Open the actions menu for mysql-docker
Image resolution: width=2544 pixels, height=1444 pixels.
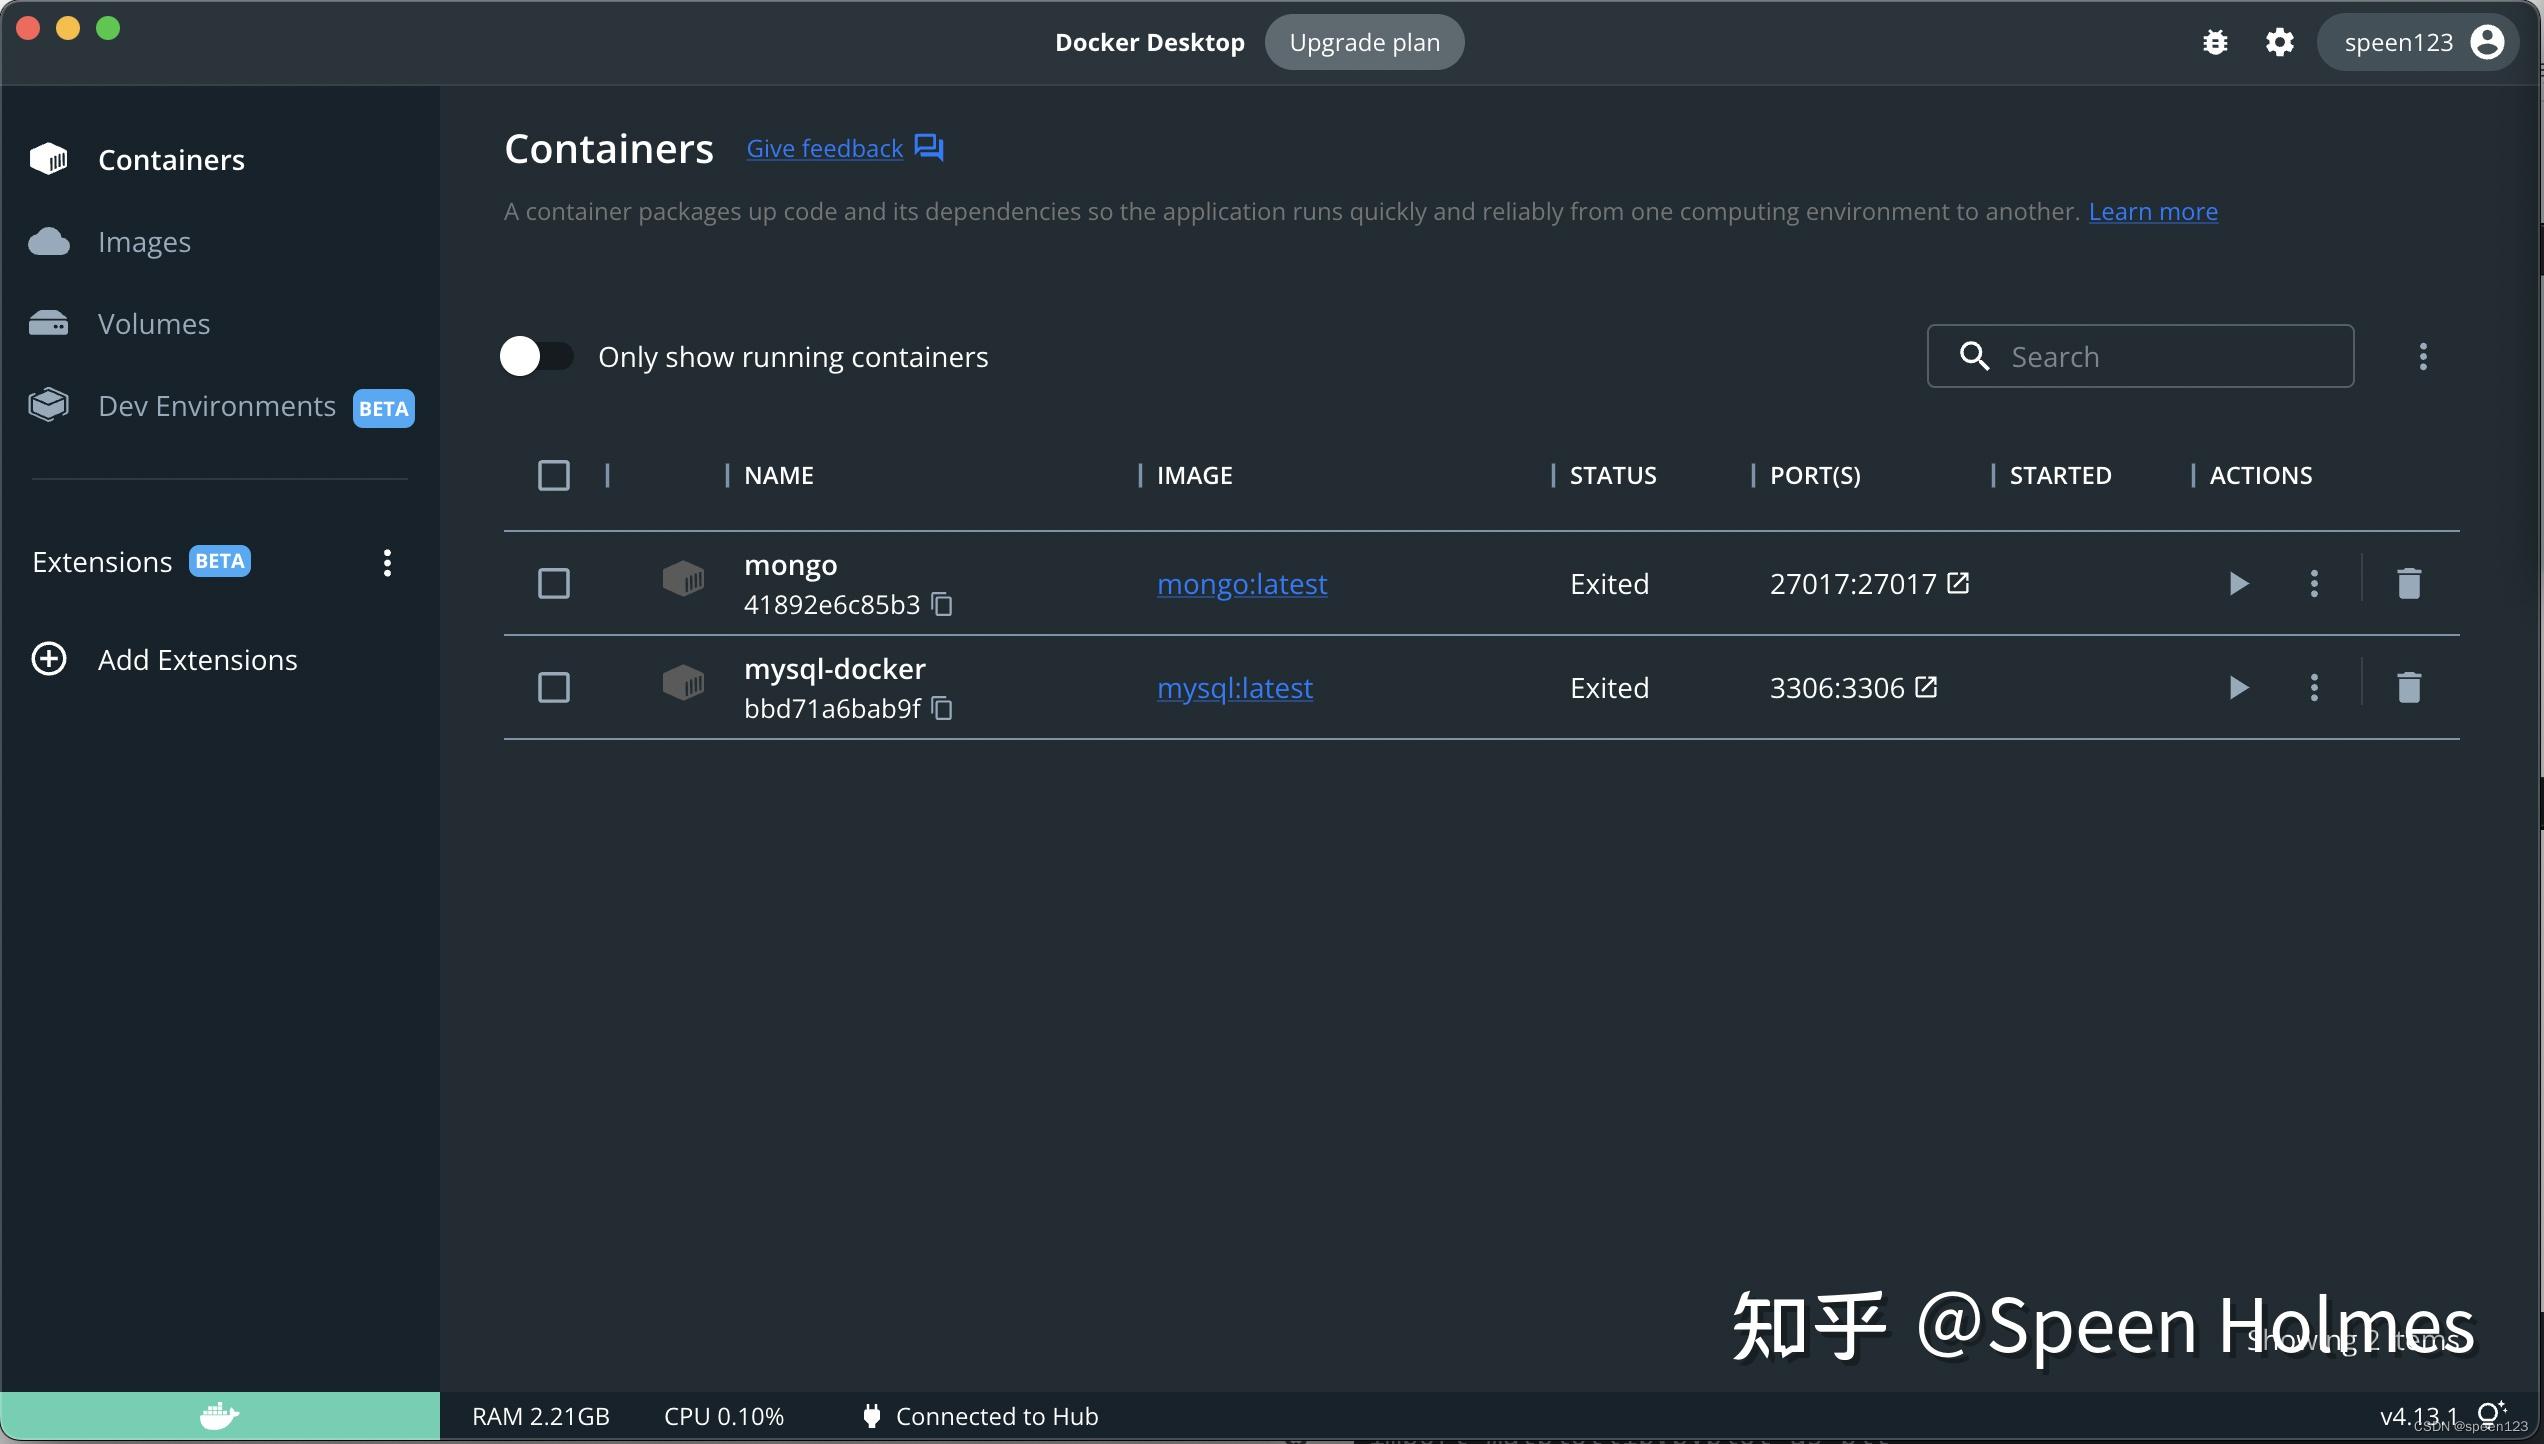(2313, 687)
